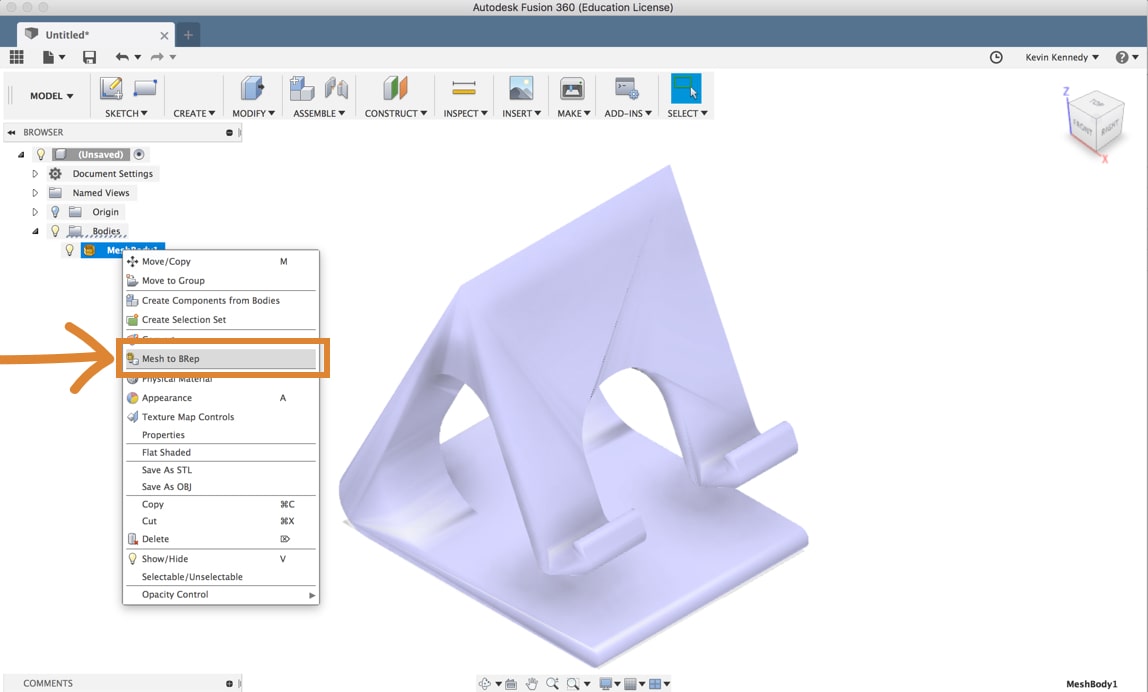Expand the Comments panel with dot button
This screenshot has height=692, width=1148.
tap(229, 683)
